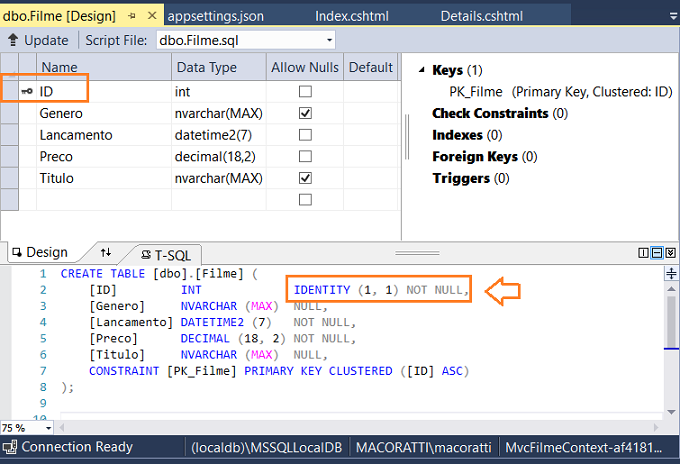Screen dimensions: 680x464
Task: Toggle Allow Nulls for ID column
Action: click(x=305, y=91)
